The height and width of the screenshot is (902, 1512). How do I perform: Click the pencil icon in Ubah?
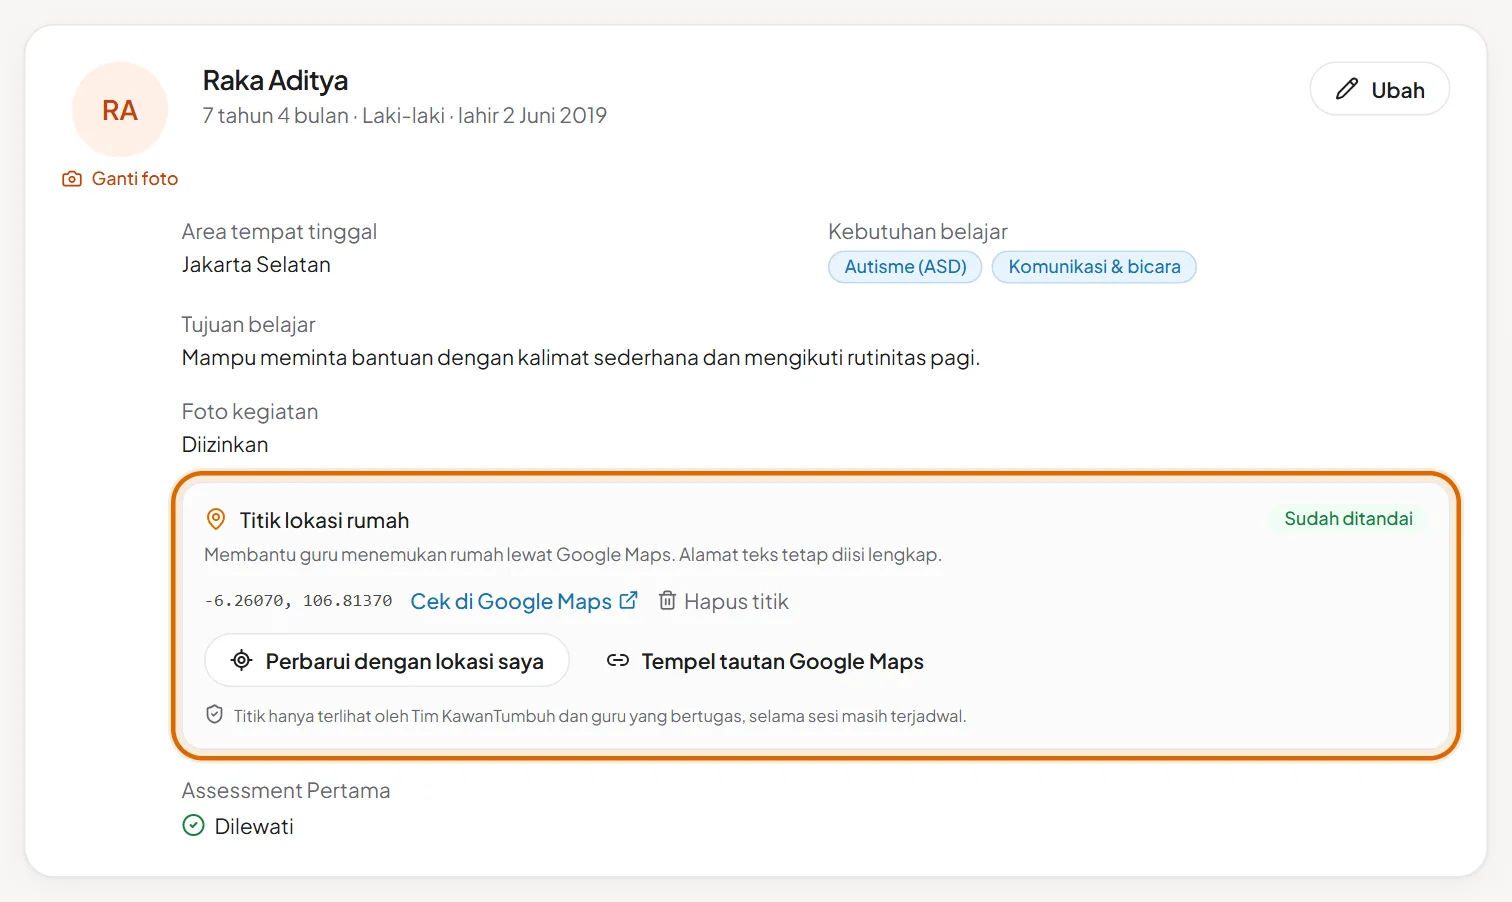click(1347, 89)
